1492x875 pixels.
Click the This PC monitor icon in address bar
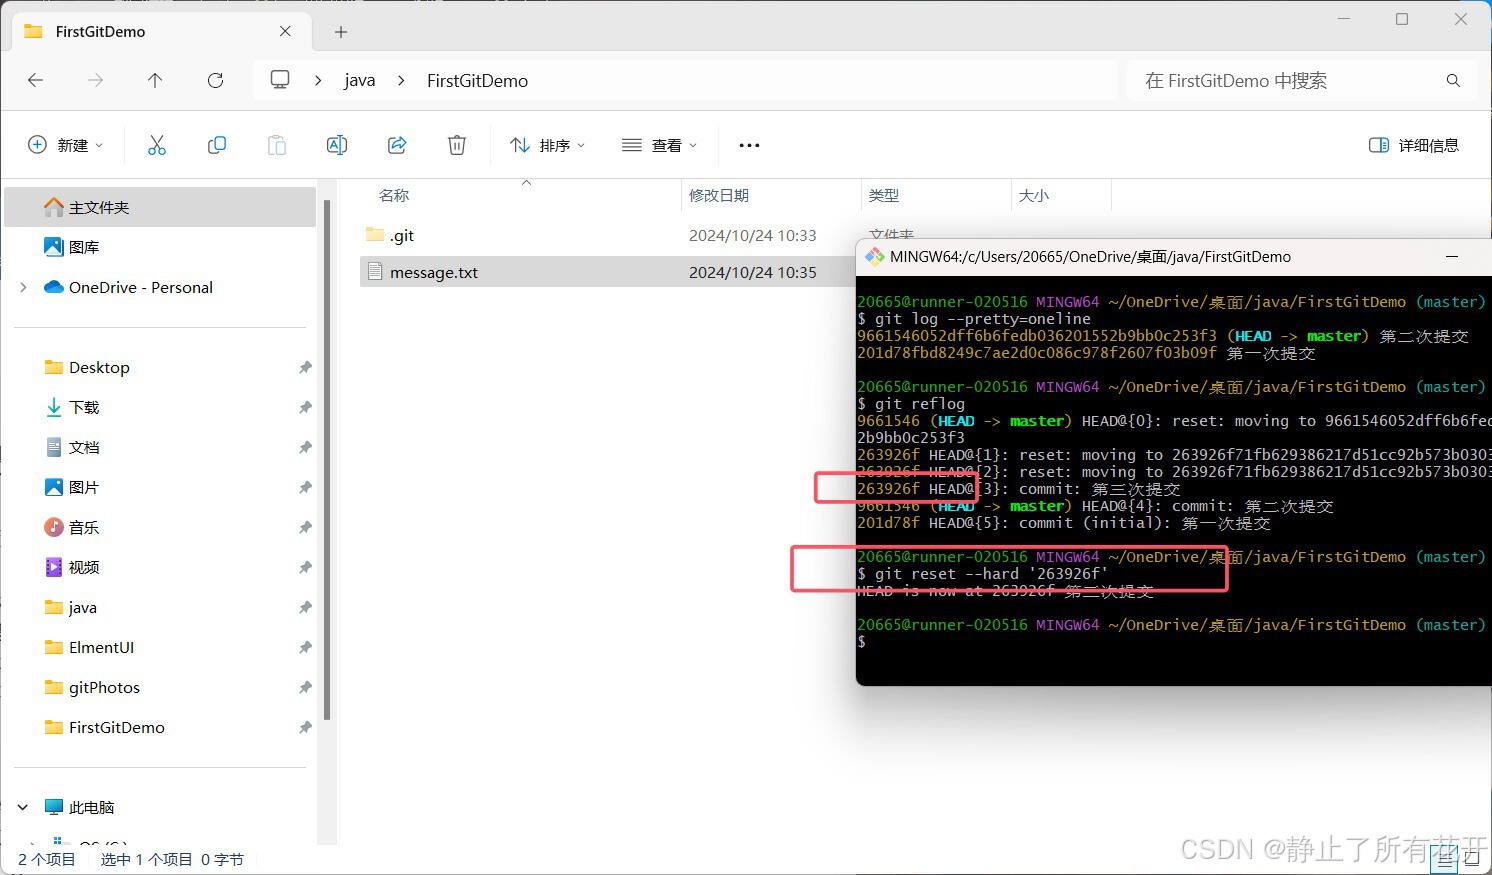280,80
